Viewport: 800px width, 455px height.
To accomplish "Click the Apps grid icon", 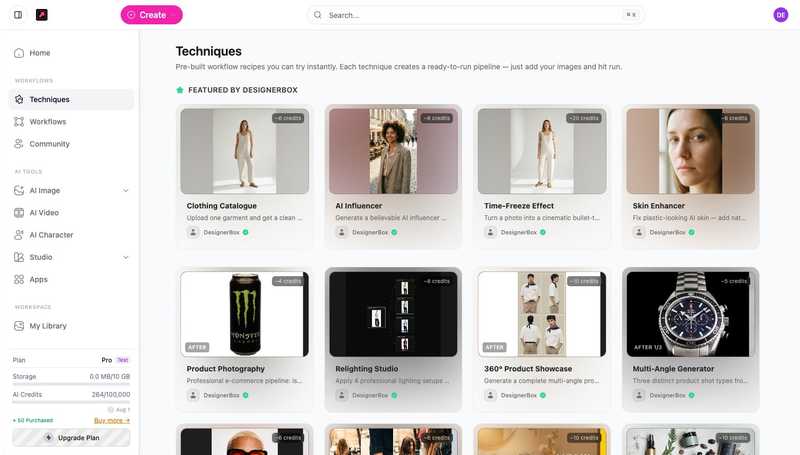I will coord(19,280).
